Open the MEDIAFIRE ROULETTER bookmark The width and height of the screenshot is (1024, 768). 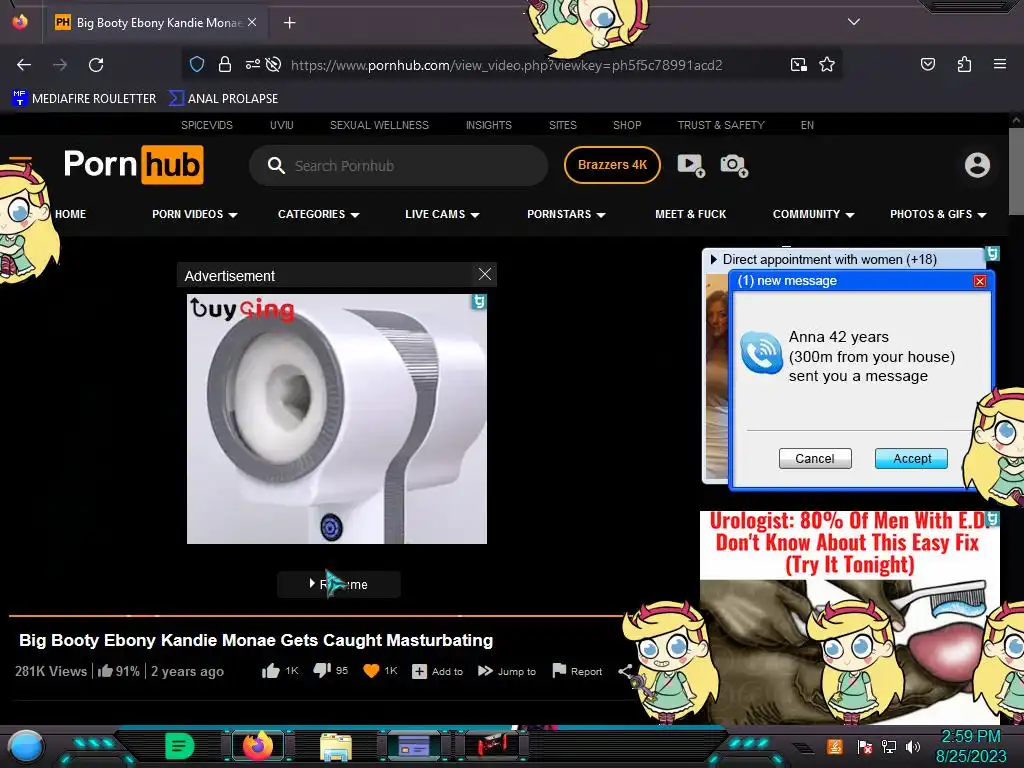click(x=84, y=99)
